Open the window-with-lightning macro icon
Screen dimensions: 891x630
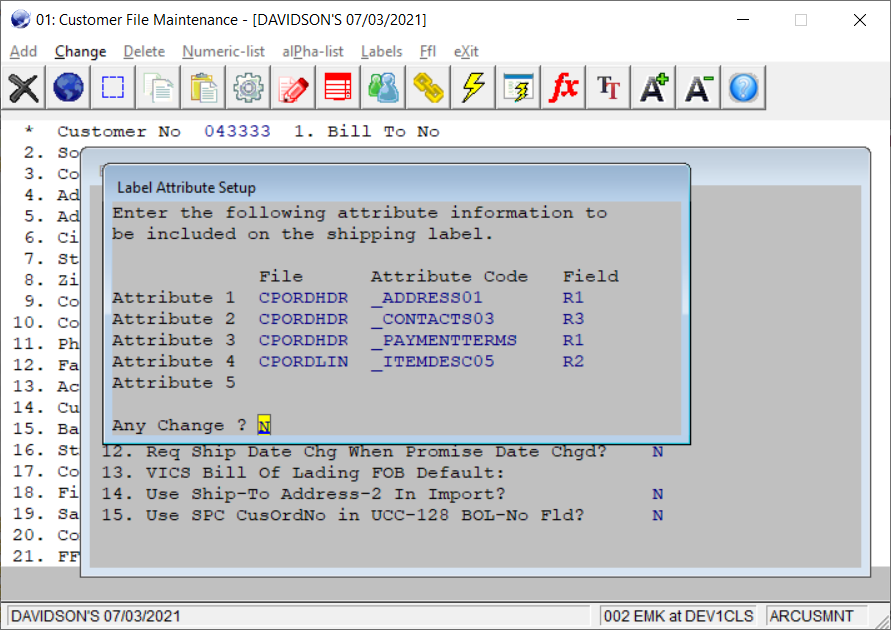click(518, 88)
